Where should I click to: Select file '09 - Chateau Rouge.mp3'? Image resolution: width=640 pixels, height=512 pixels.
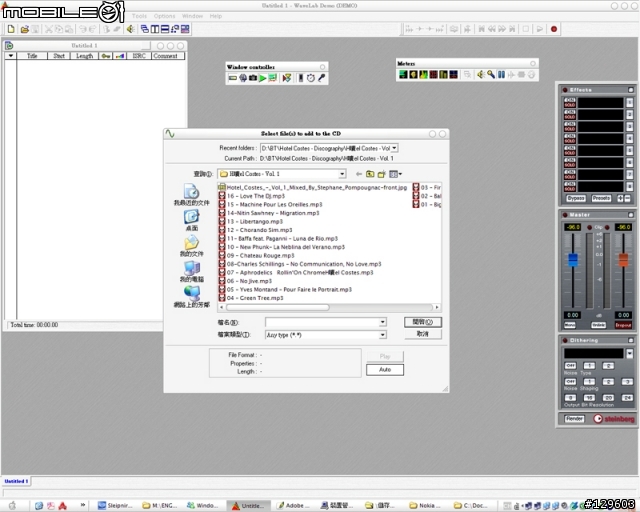click(x=256, y=256)
